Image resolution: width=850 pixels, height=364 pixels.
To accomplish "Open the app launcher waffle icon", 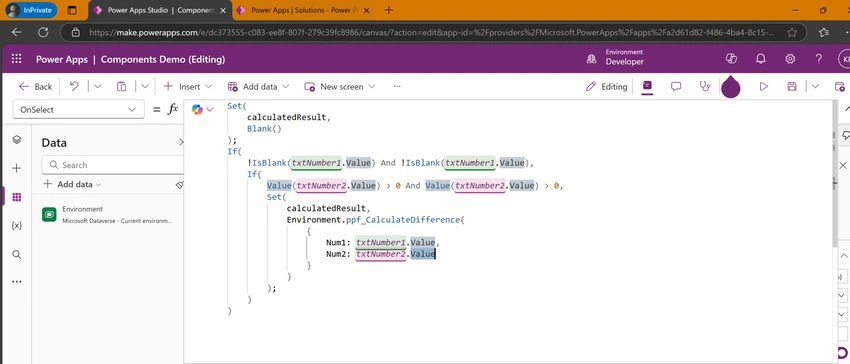I will 17,59.
